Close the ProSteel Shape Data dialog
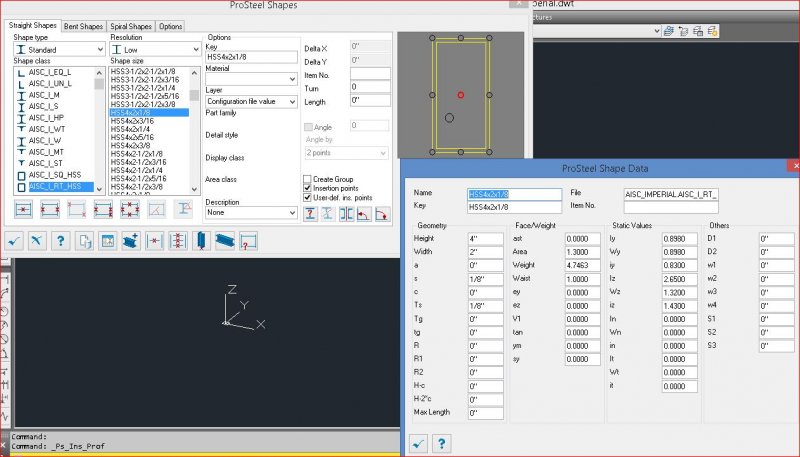 pyautogui.click(x=794, y=165)
